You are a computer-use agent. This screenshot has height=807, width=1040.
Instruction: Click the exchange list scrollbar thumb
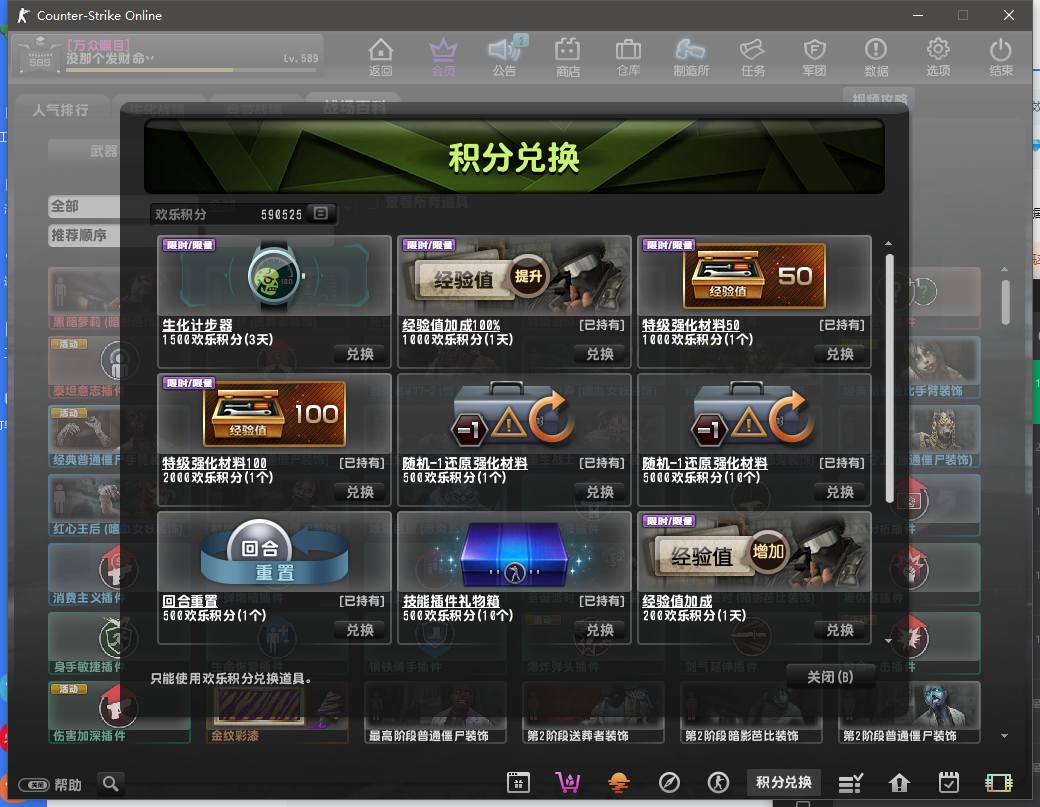tap(889, 378)
